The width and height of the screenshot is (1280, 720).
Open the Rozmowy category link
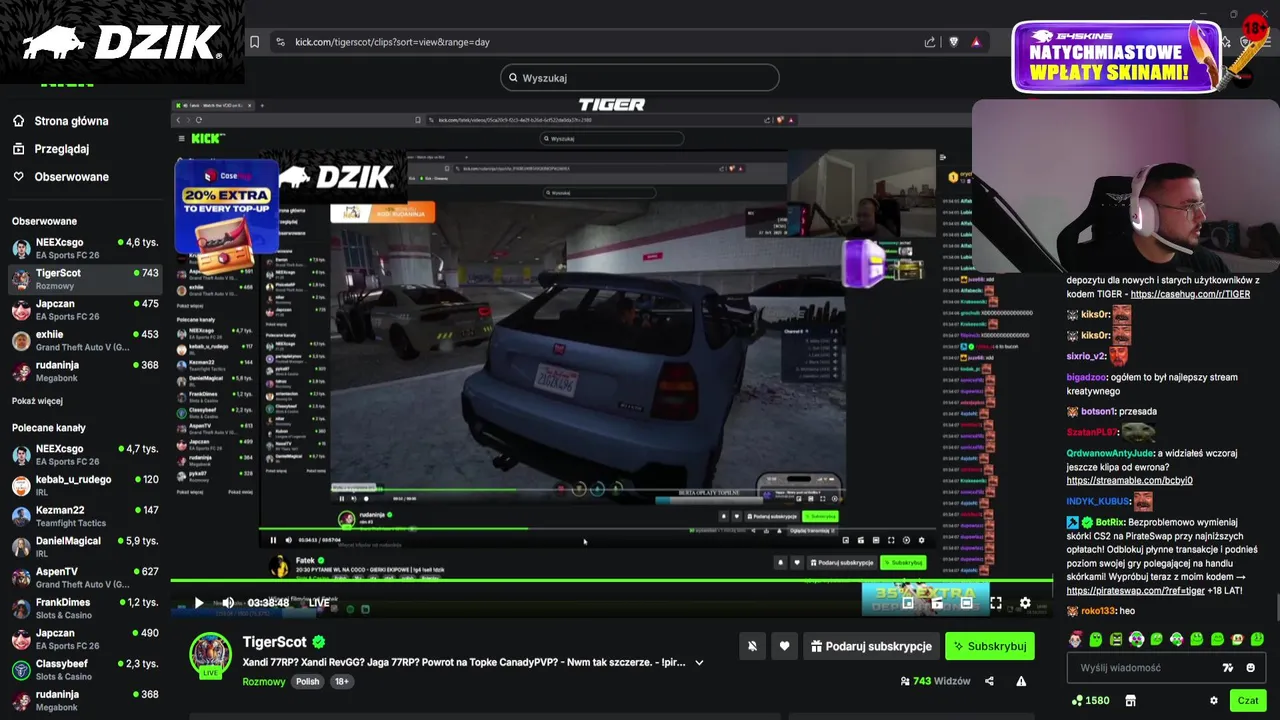pos(264,682)
